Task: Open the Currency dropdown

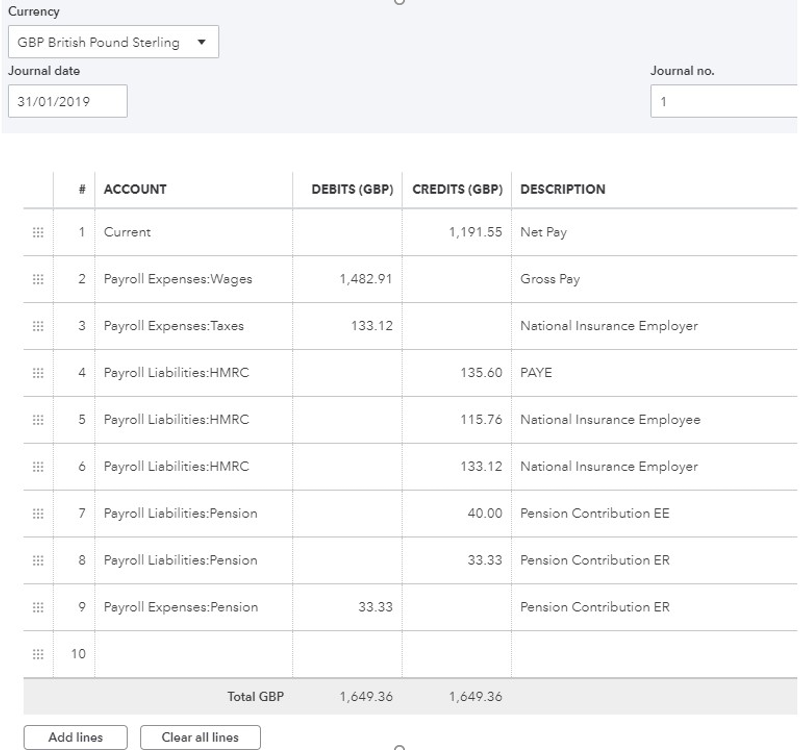Action: pyautogui.click(x=113, y=41)
